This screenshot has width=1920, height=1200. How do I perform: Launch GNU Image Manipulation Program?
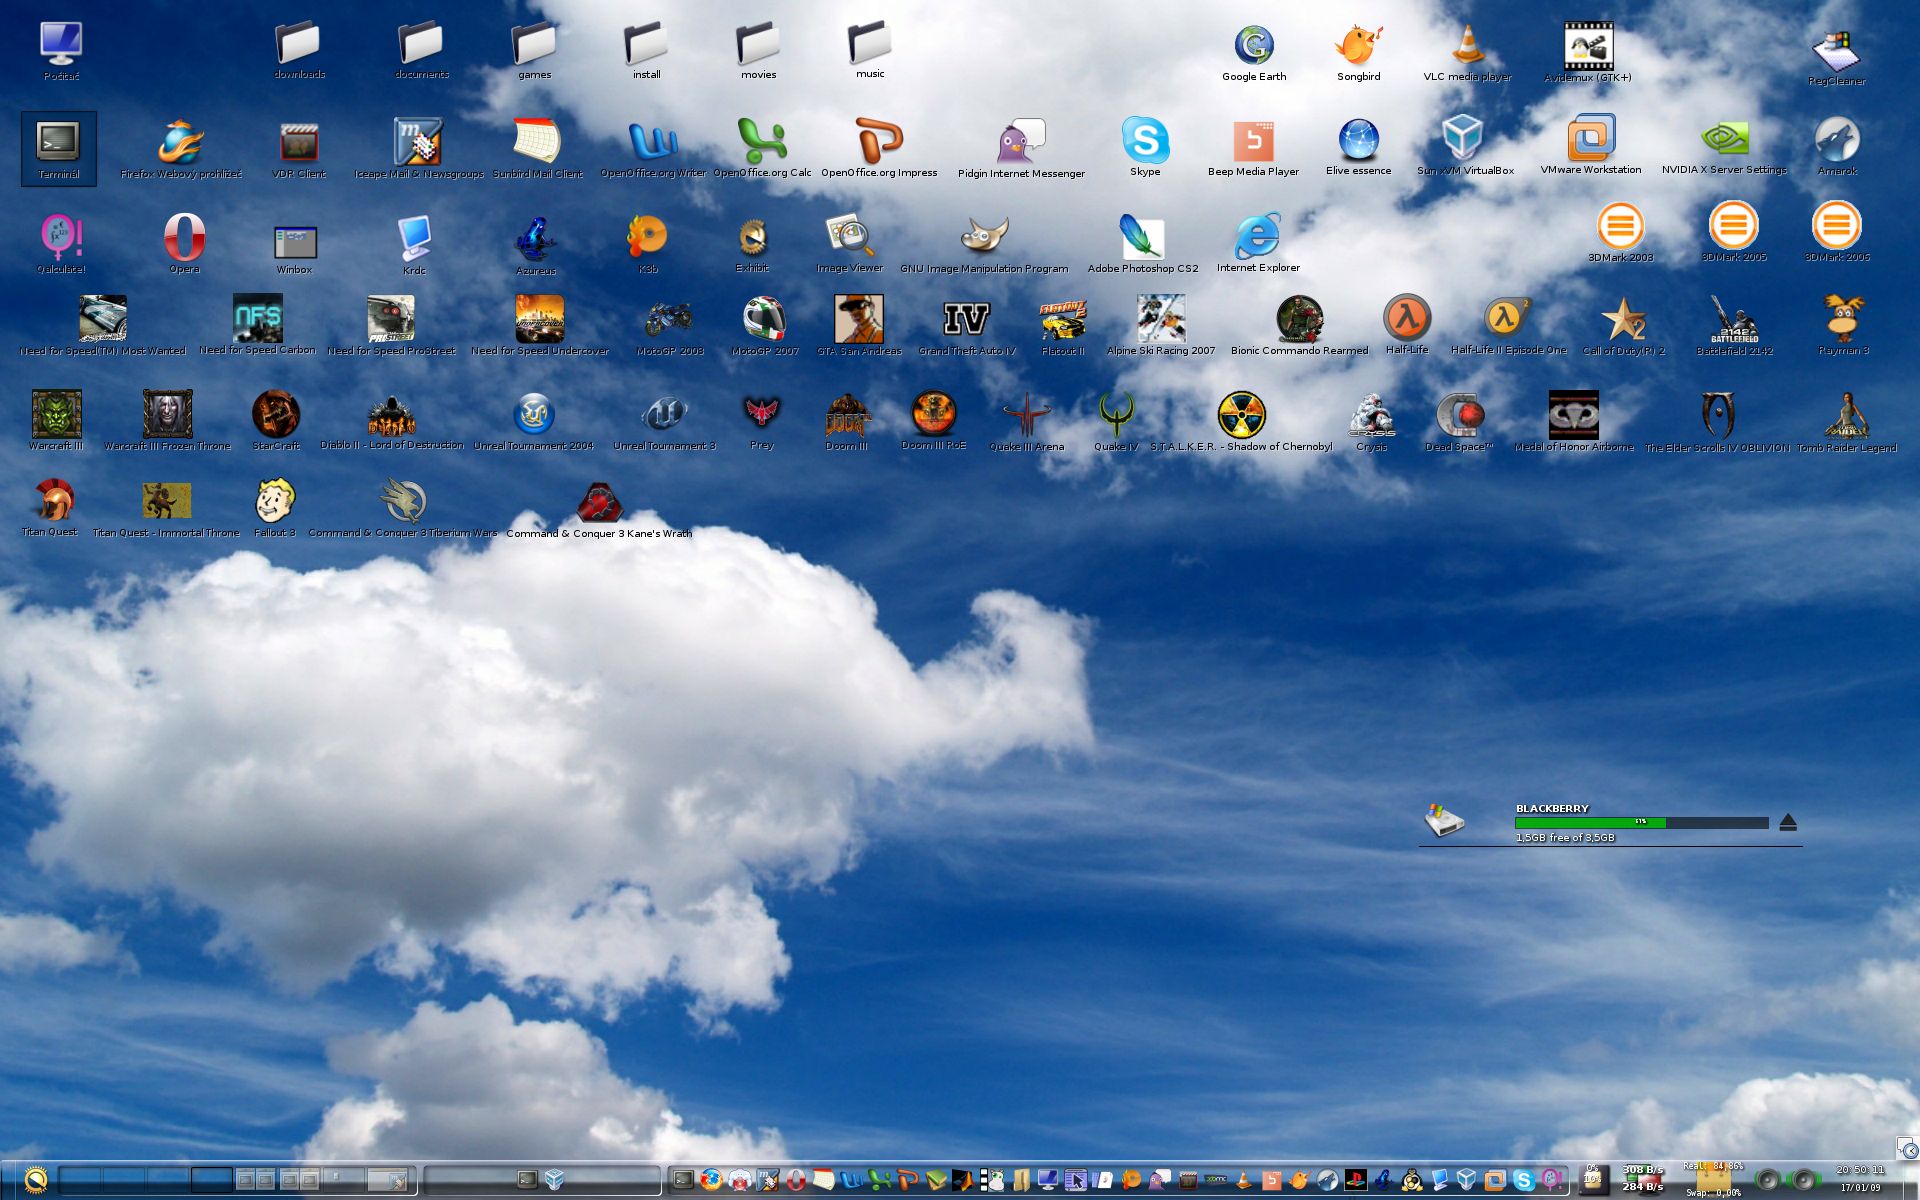pyautogui.click(x=984, y=243)
